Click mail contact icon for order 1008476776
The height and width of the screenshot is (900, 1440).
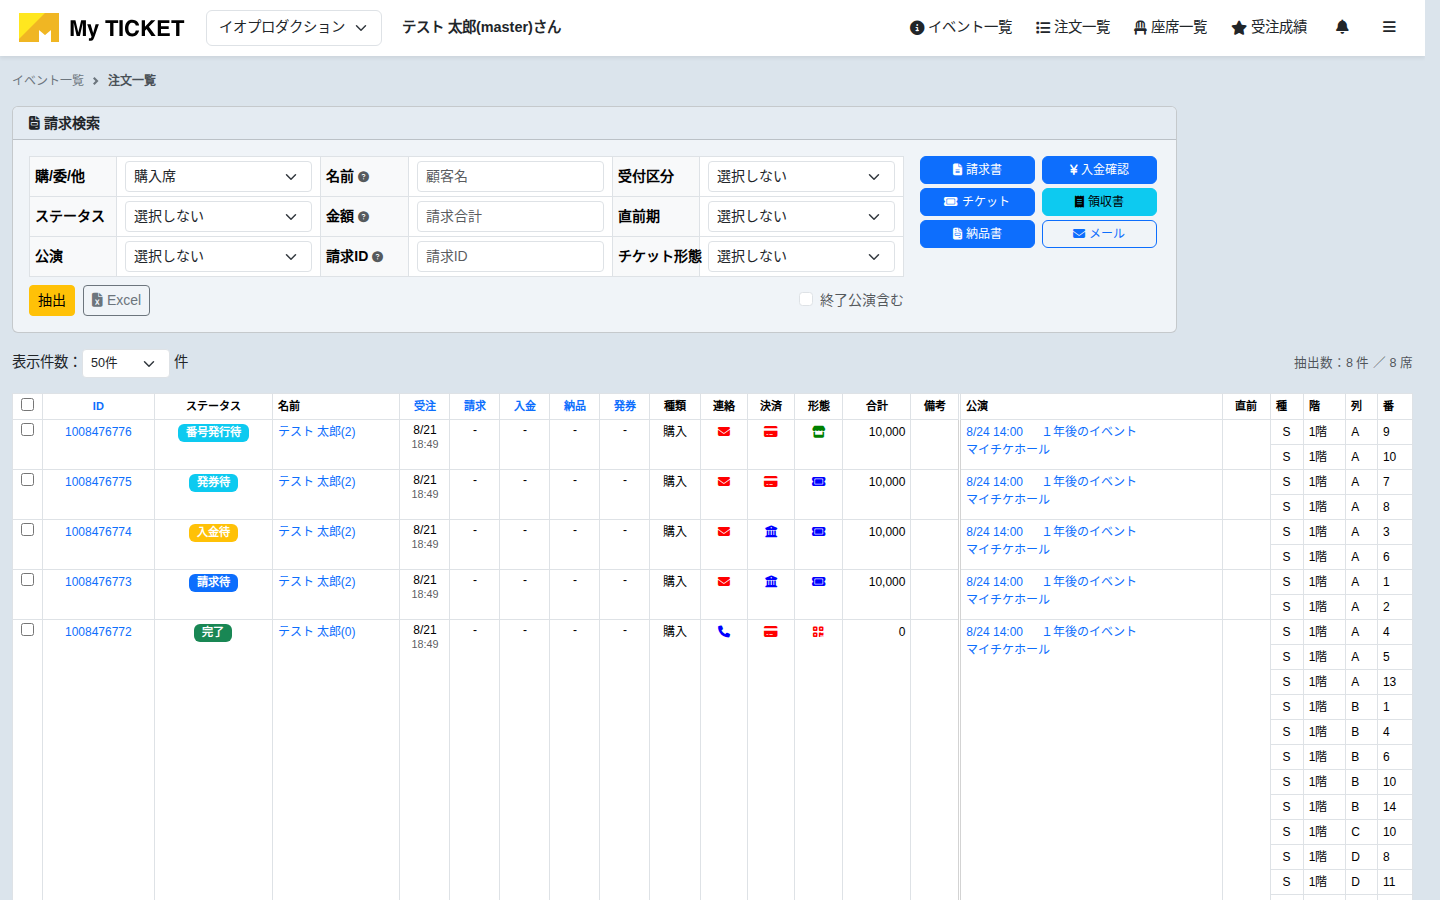click(x=724, y=432)
